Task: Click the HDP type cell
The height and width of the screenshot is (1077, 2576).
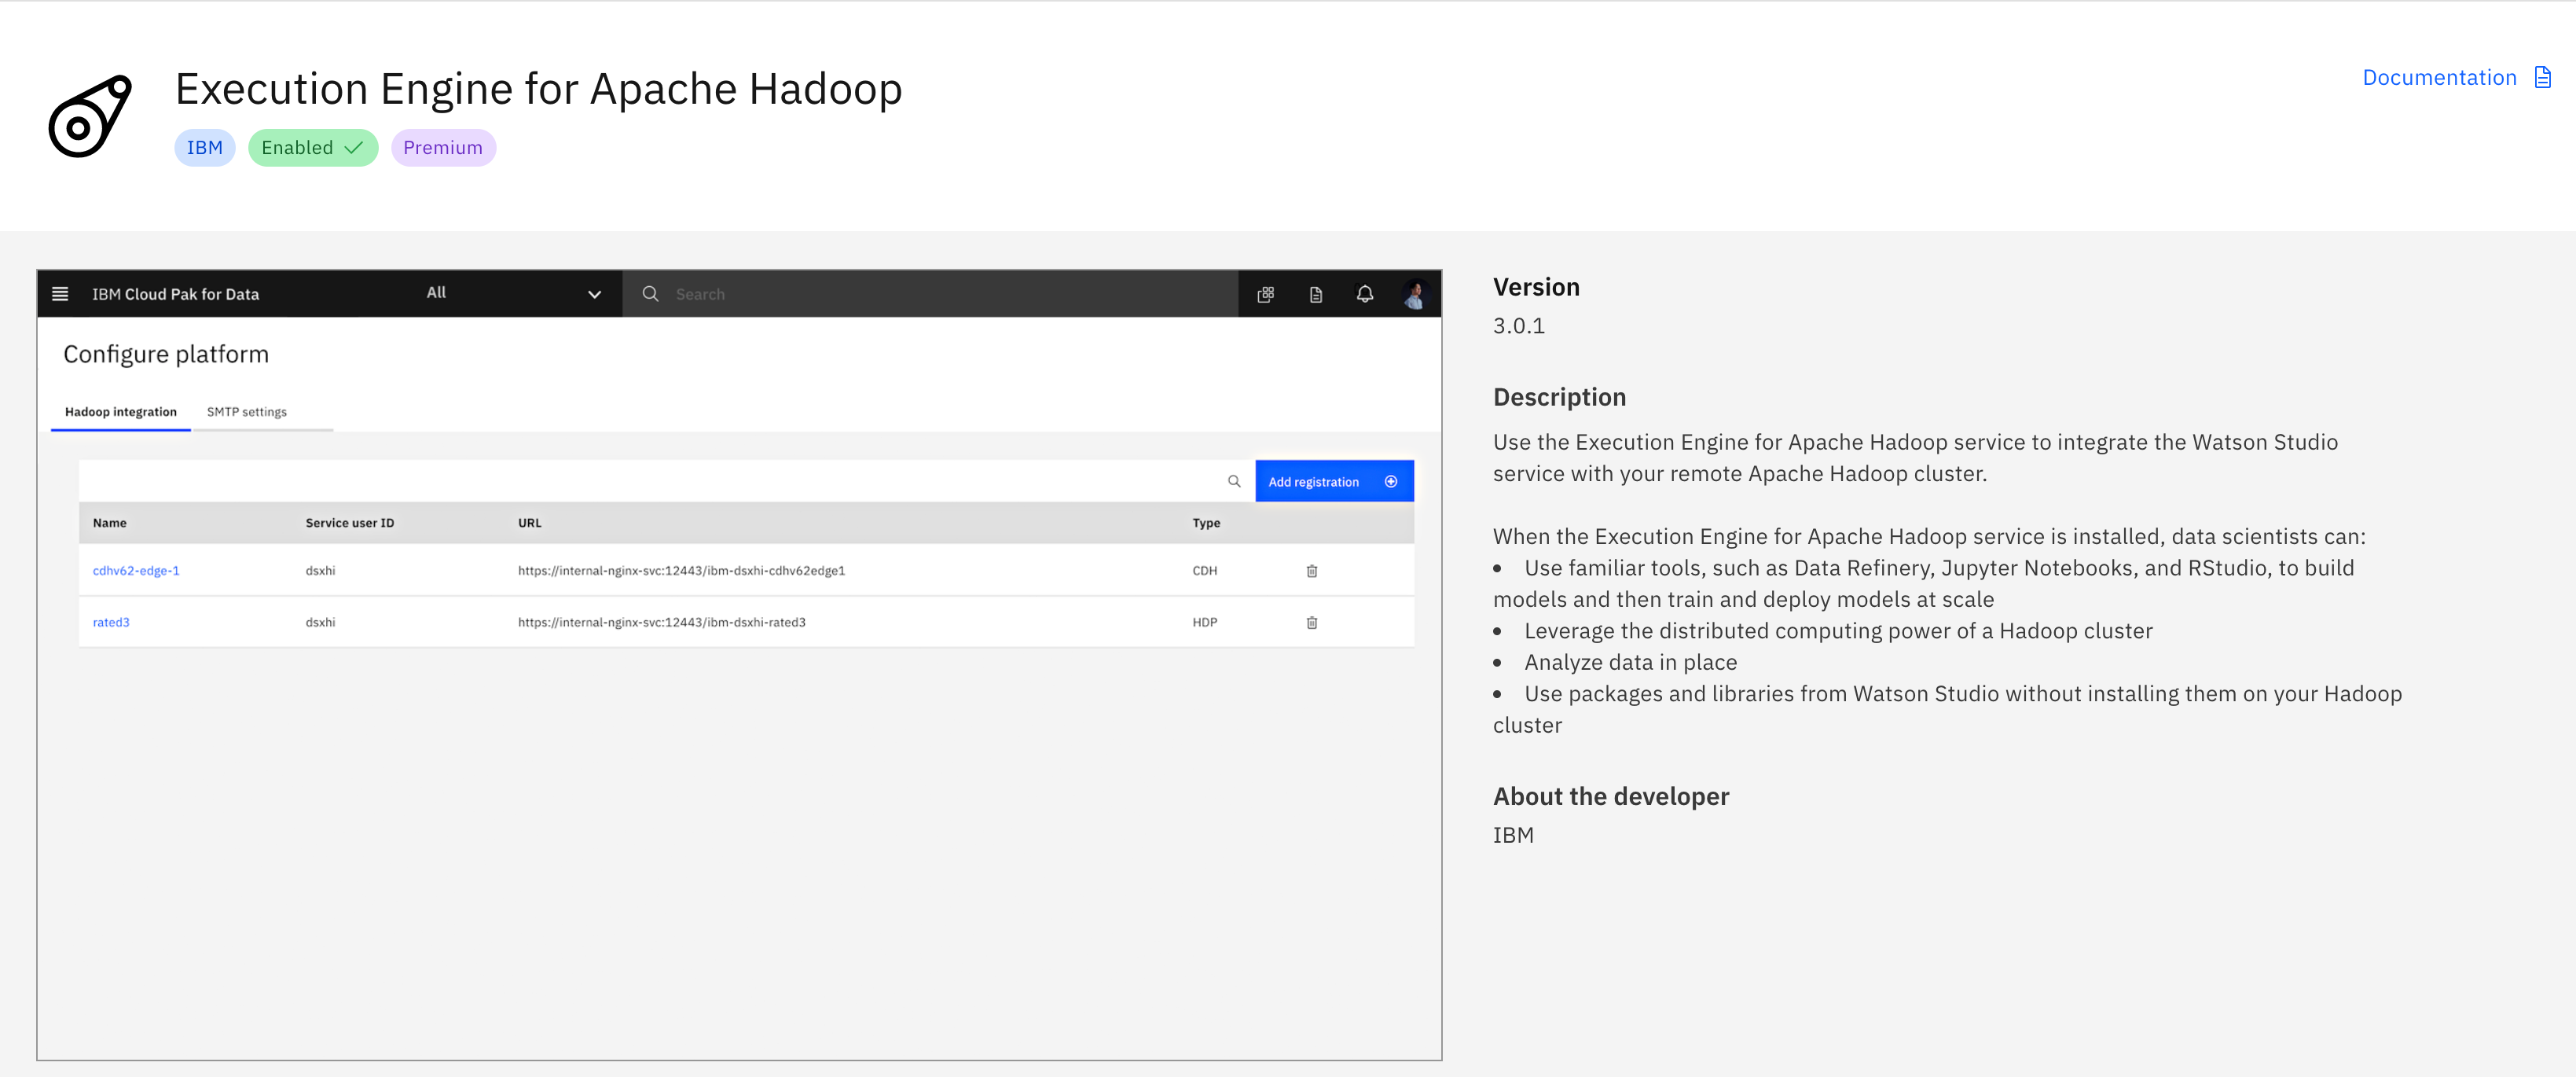Action: tap(1204, 622)
